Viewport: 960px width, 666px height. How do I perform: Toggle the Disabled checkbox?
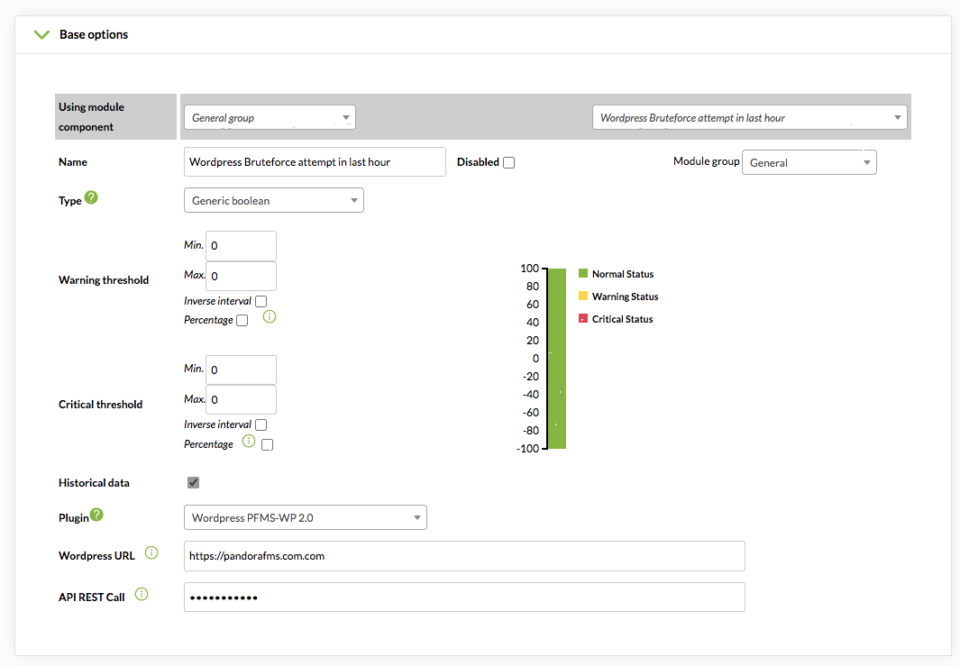(x=509, y=163)
